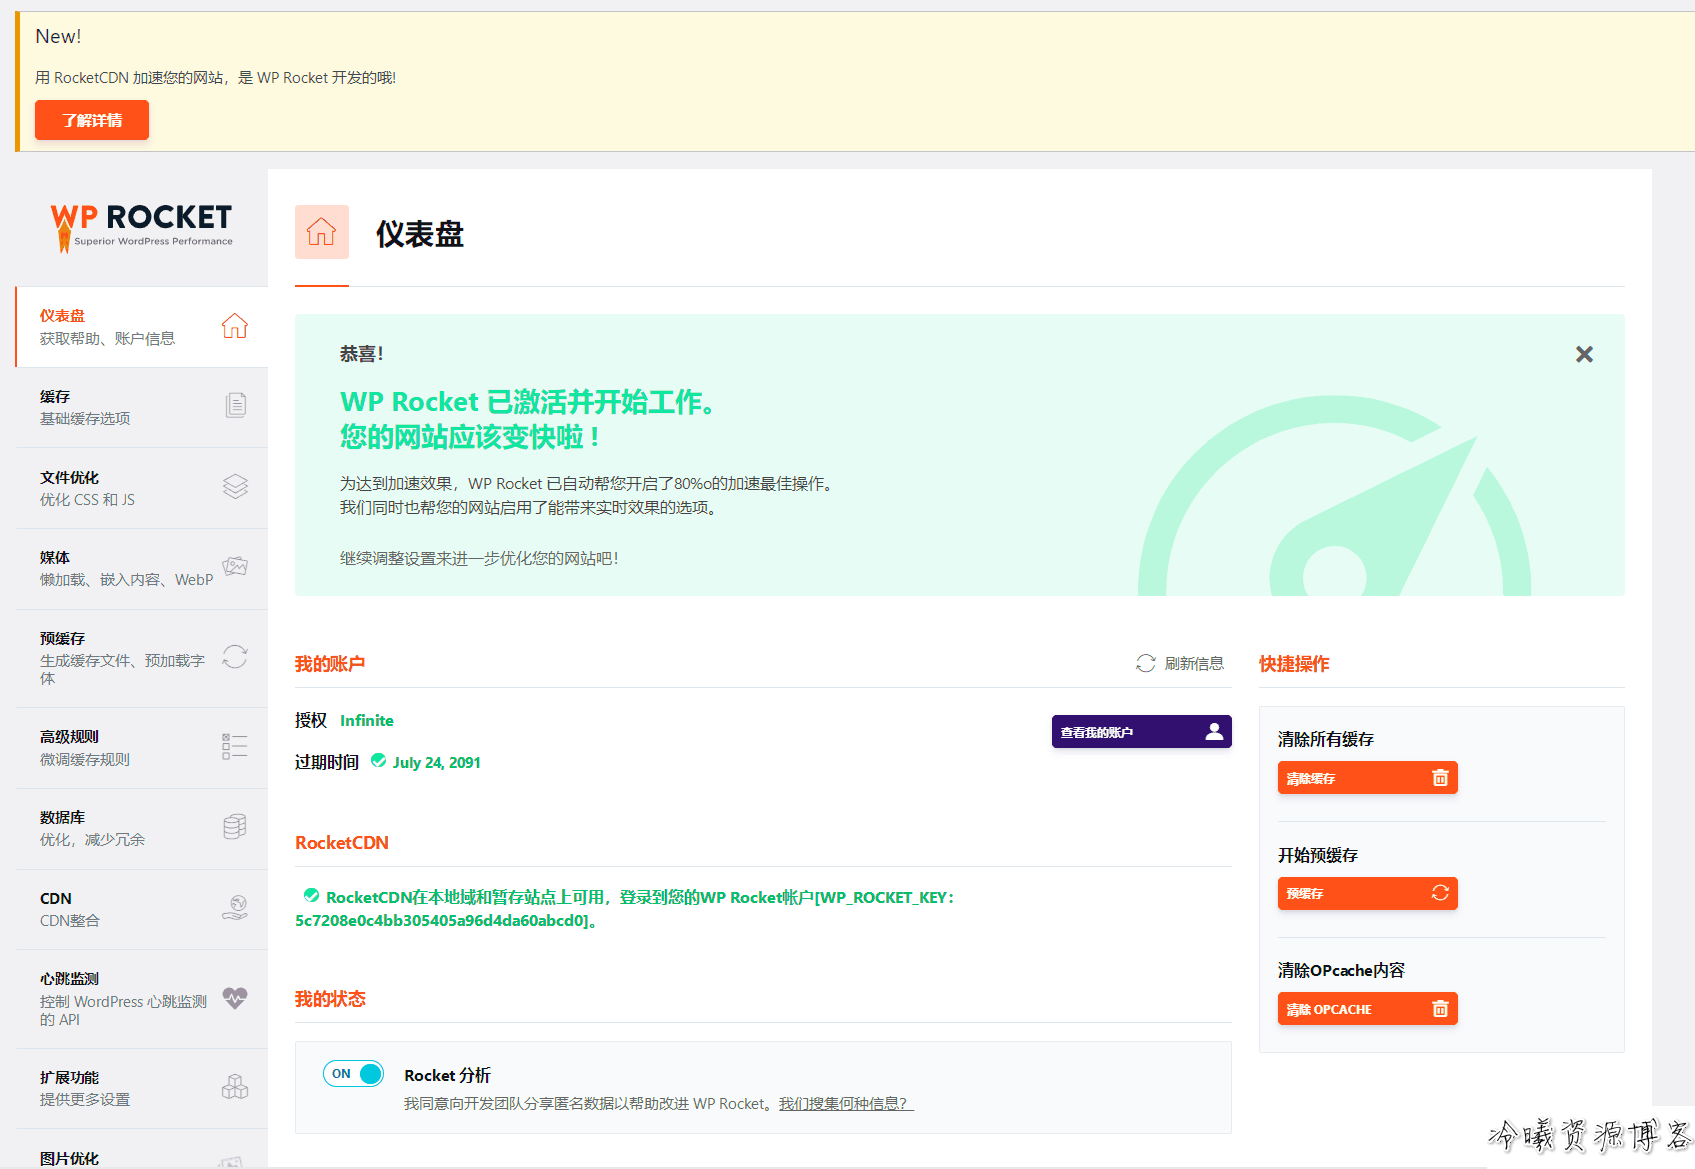The image size is (1695, 1169).
Task: Open the 高级规则 sidebar section
Action: tap(142, 748)
